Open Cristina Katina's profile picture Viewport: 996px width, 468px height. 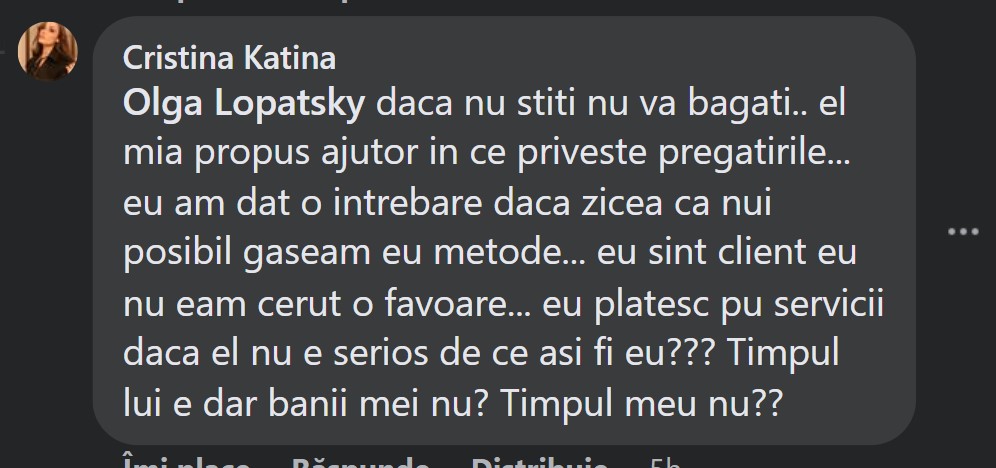[x=48, y=51]
